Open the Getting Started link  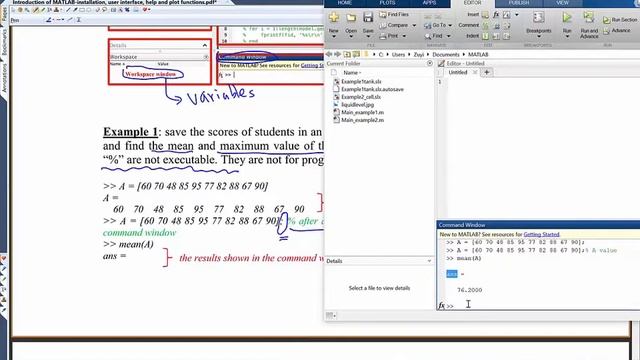[x=541, y=234]
